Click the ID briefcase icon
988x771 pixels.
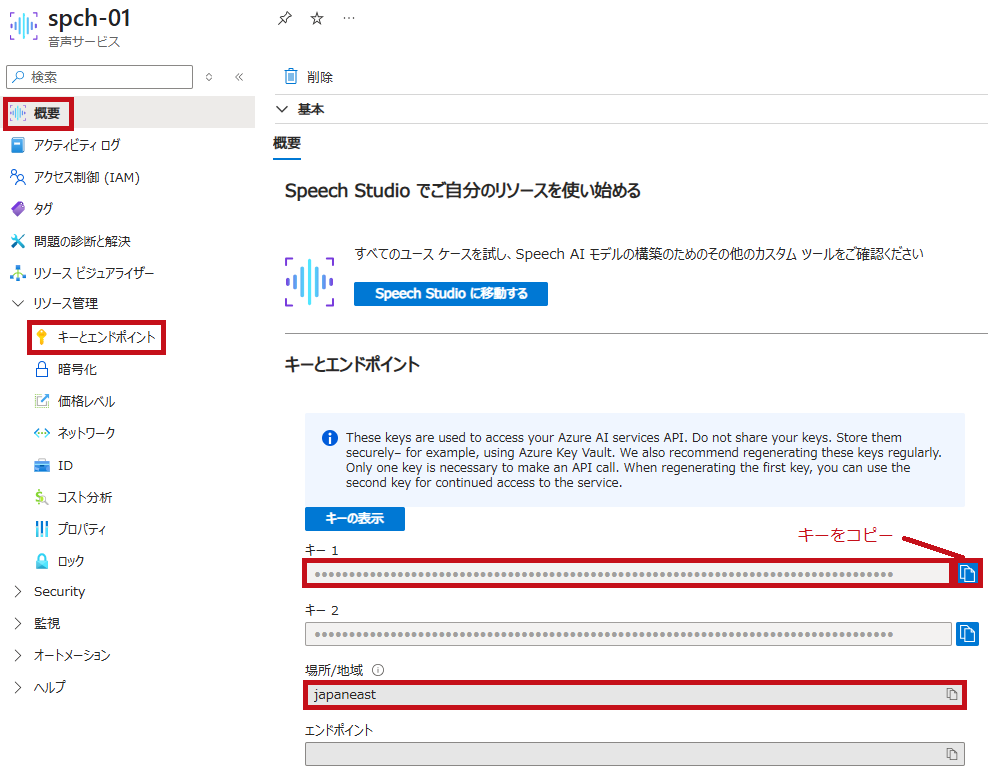(x=42, y=465)
